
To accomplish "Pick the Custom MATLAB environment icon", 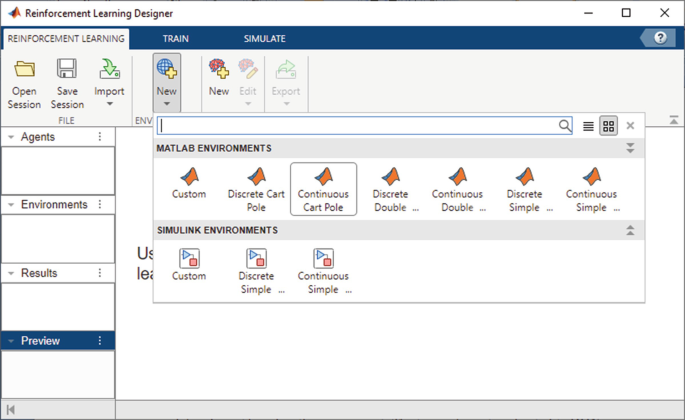I will click(x=189, y=180).
